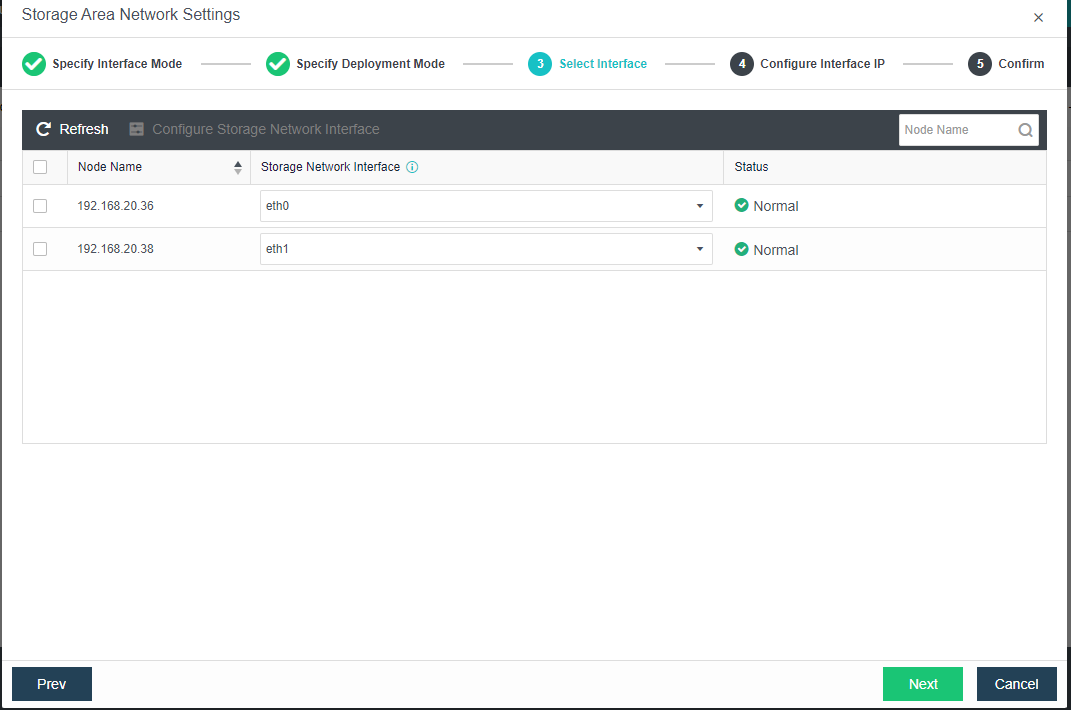Check the box for node 192.168.20.38
This screenshot has height=710, width=1071.
coord(40,249)
